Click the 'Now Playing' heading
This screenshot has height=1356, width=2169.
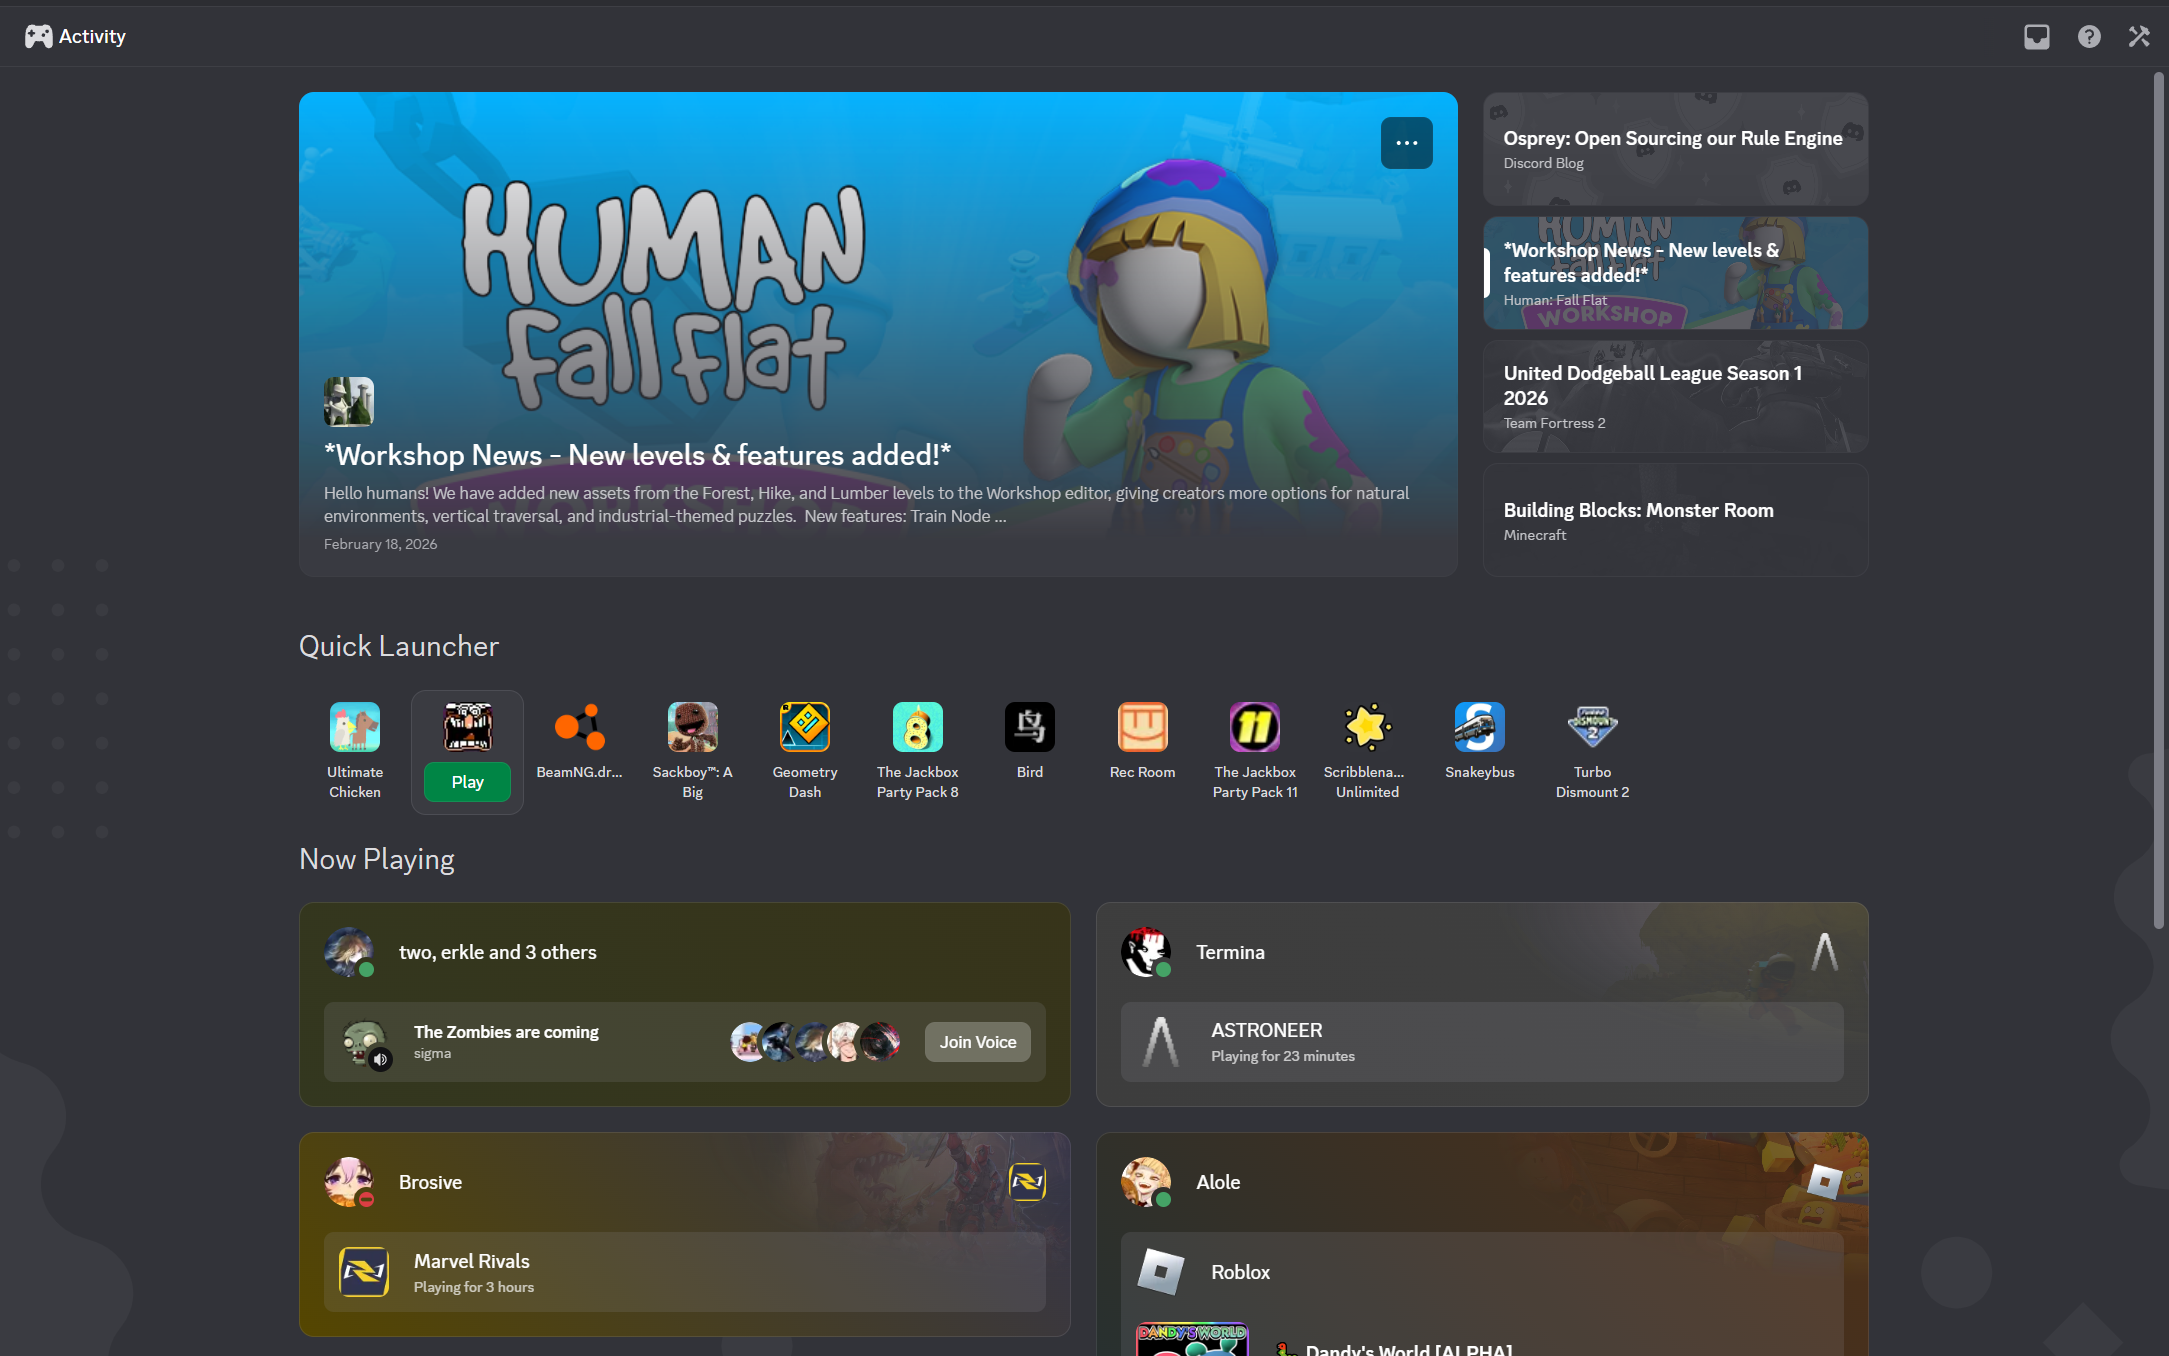(x=377, y=859)
